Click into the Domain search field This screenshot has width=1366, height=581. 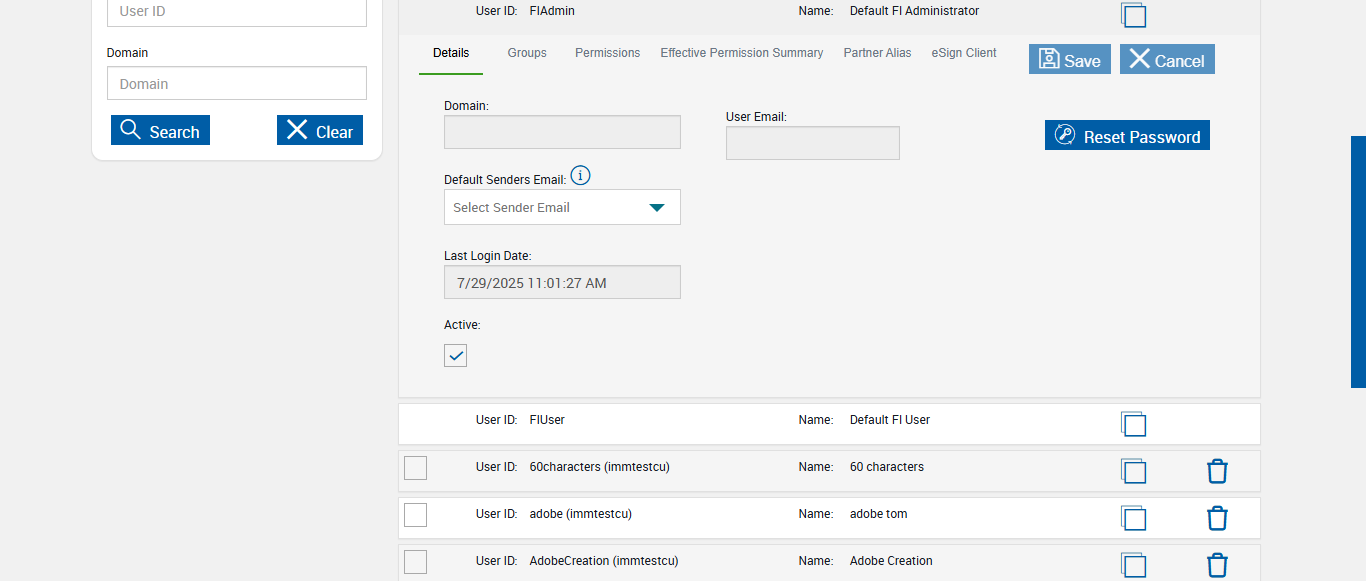237,84
